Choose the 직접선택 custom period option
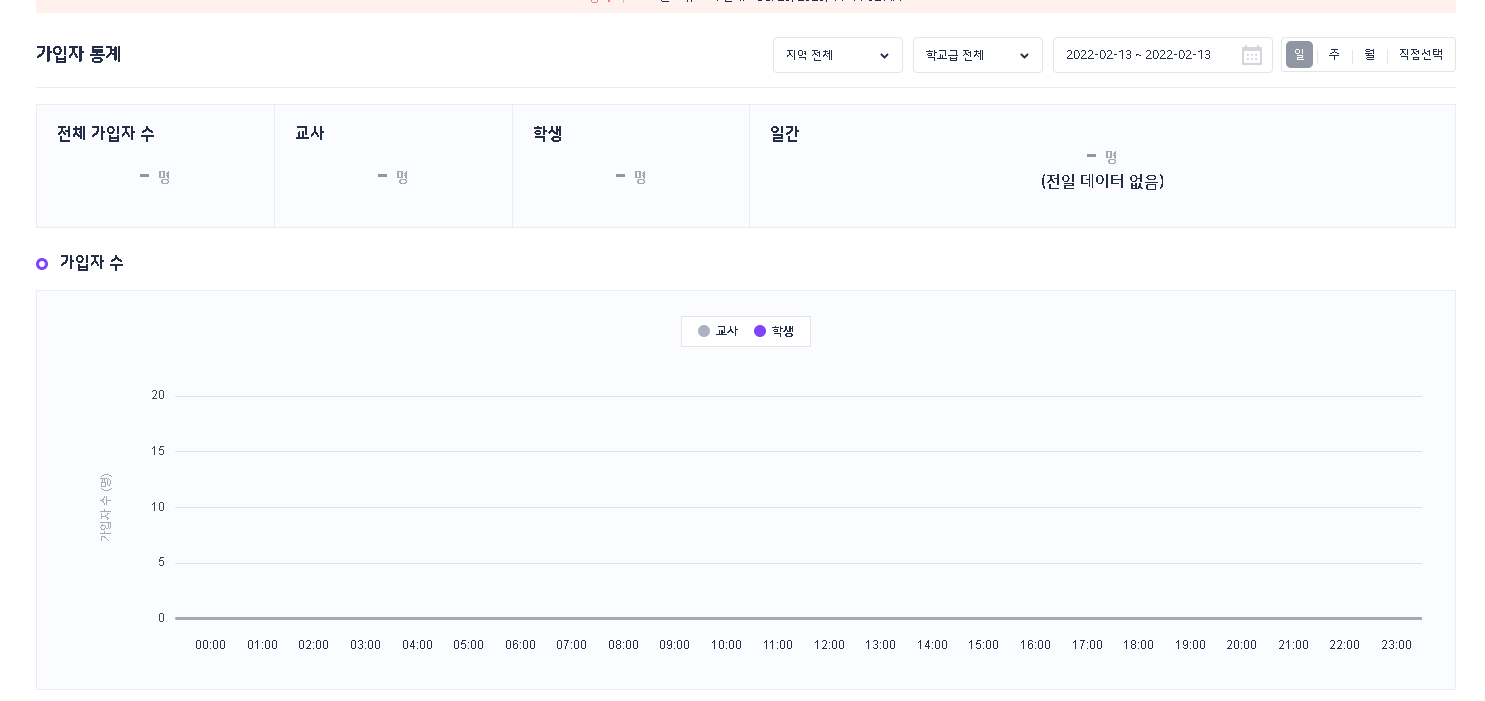The width and height of the screenshot is (1485, 701). point(1420,55)
